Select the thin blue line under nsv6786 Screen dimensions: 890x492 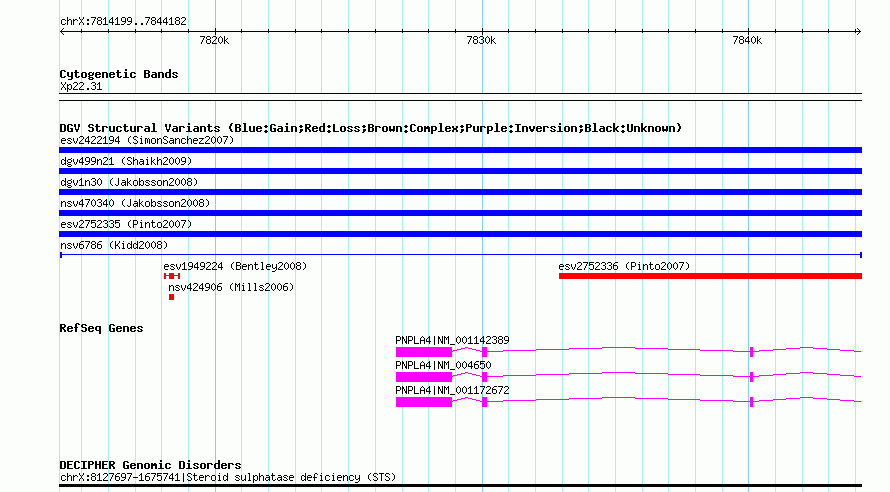pyautogui.click(x=460, y=255)
